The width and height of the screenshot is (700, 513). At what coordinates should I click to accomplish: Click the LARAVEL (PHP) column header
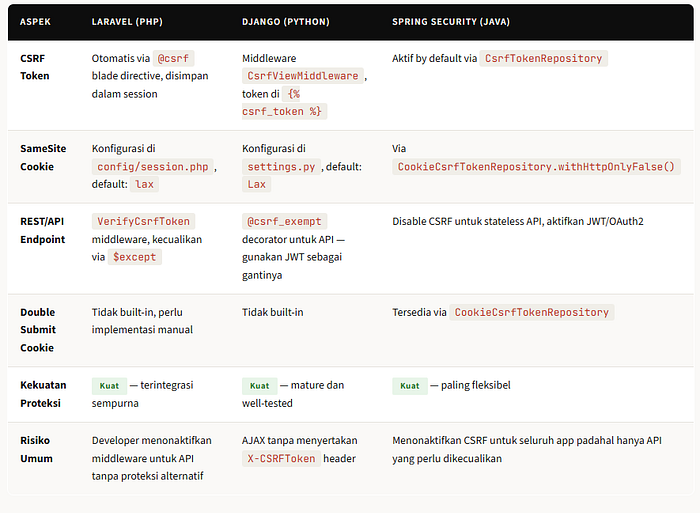(x=127, y=22)
